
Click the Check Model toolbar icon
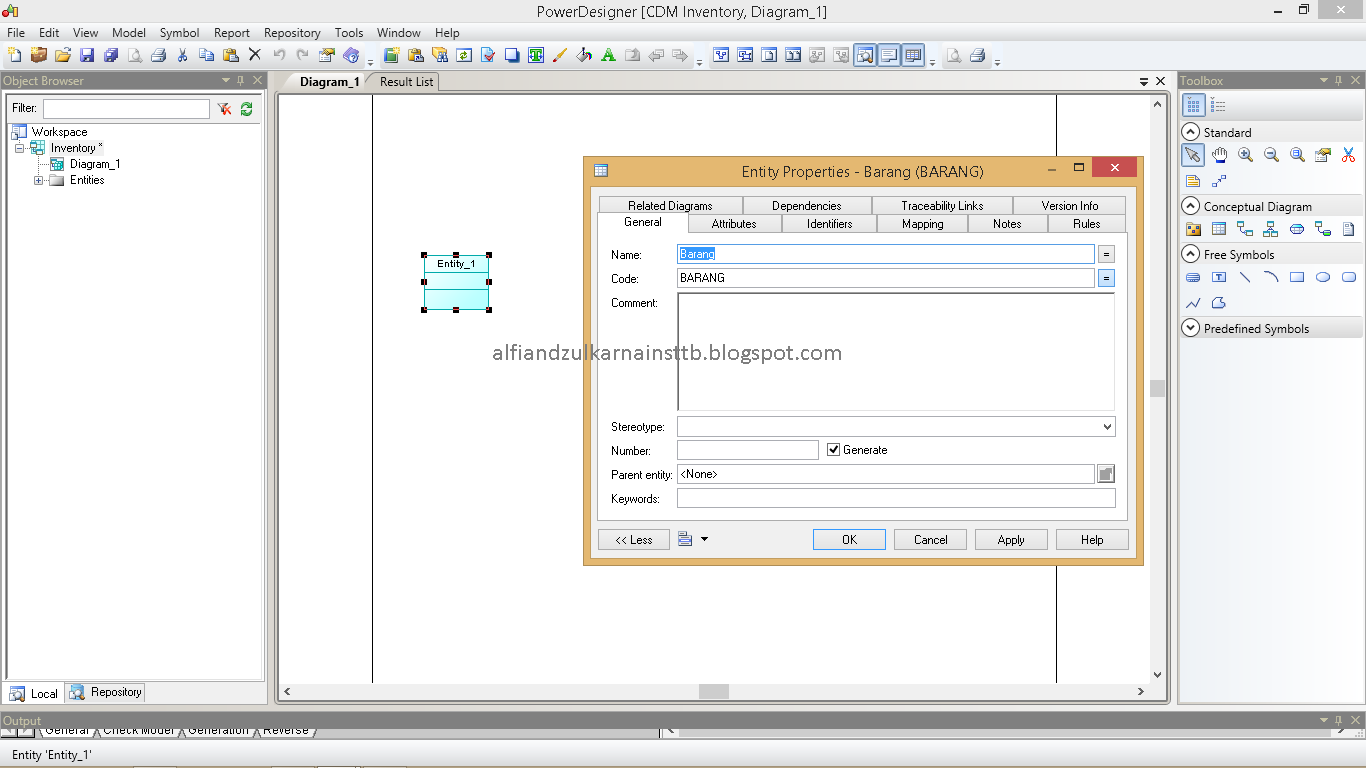tap(487, 55)
